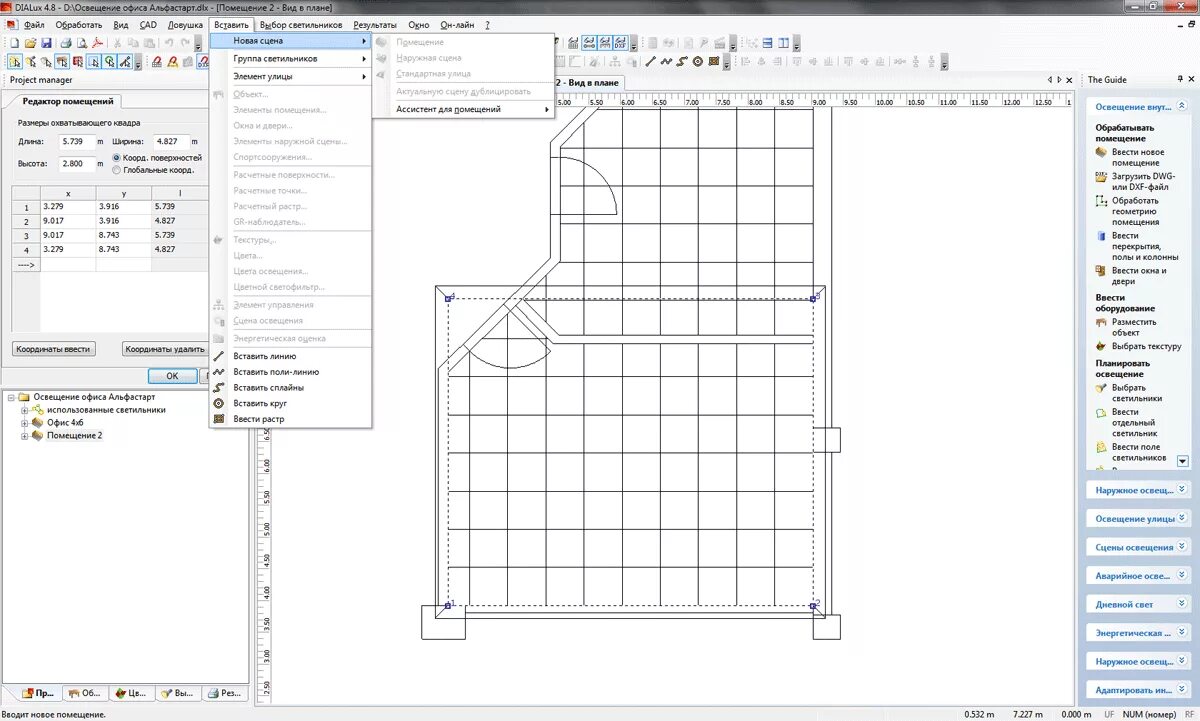This screenshot has width=1200, height=721.
Task: Expand 'Помещение 2' tree node
Action: [x=24, y=436]
